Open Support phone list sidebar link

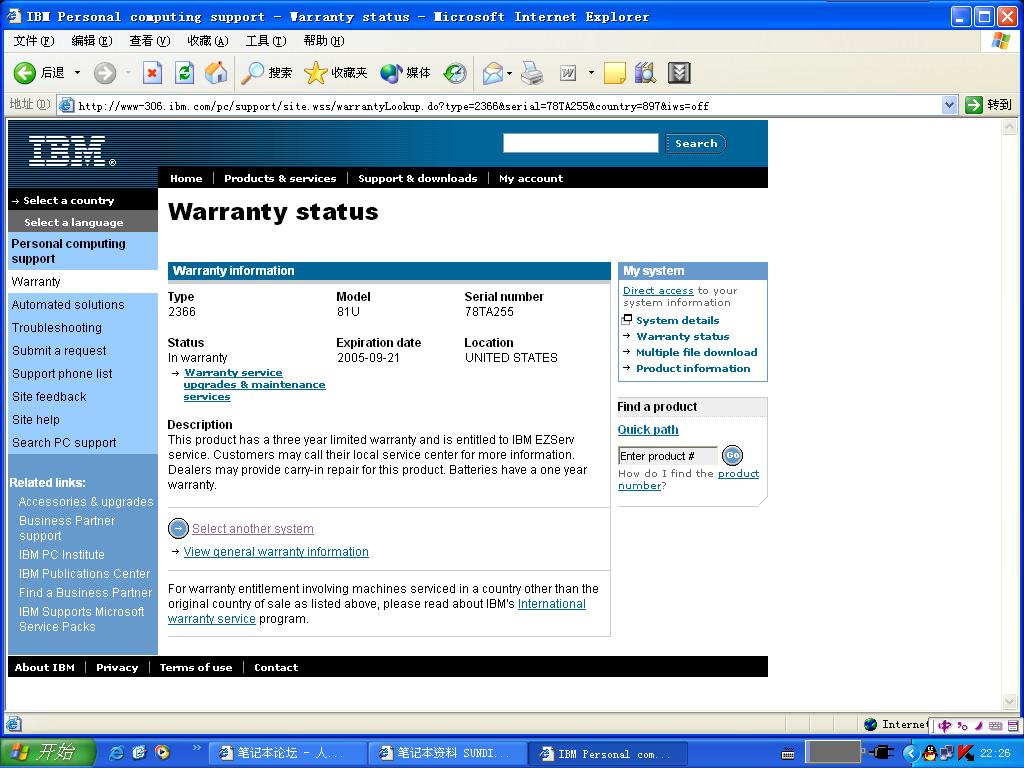(62, 374)
